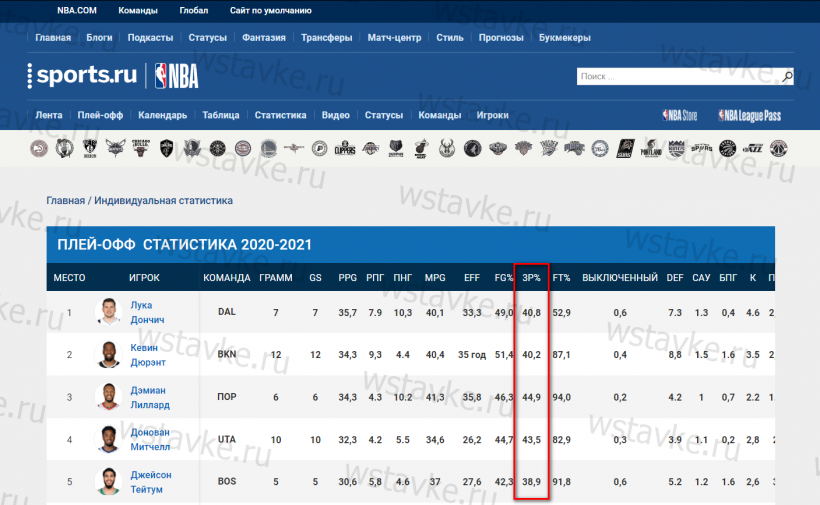
Task: Open the Clippers team logo
Action: point(345,149)
